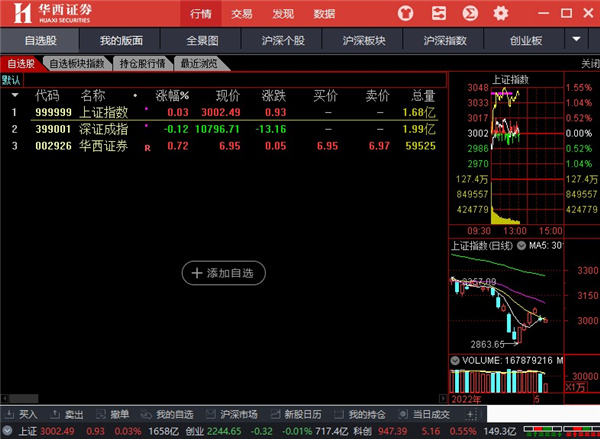Click the 撤单 cancel order shortcut

[x=112, y=415]
